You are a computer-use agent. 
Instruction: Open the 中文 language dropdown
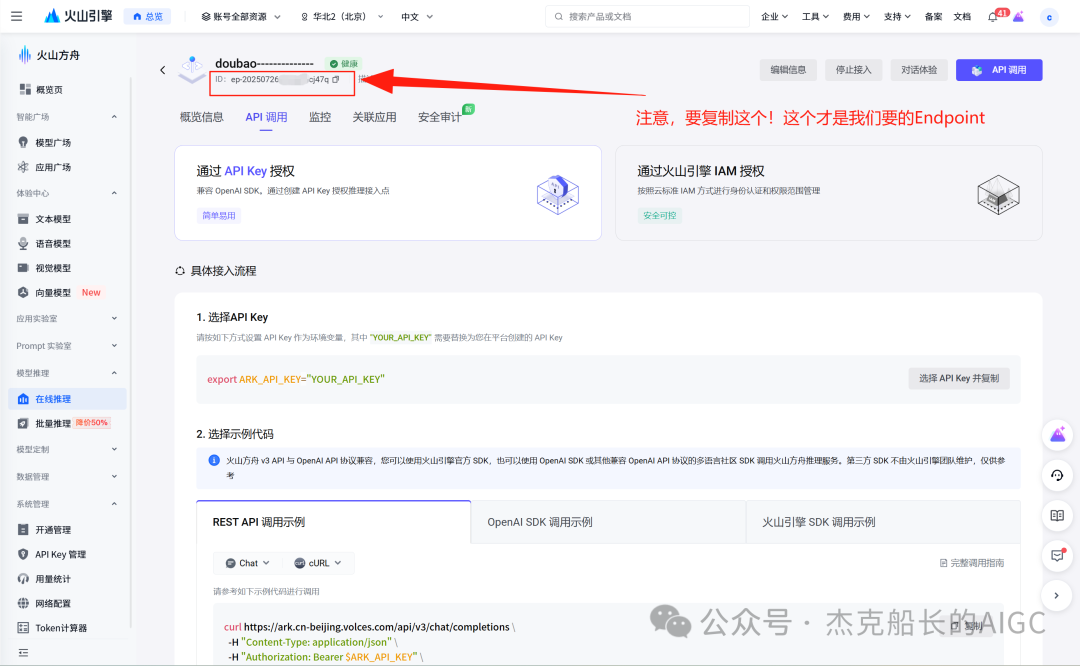[417, 17]
